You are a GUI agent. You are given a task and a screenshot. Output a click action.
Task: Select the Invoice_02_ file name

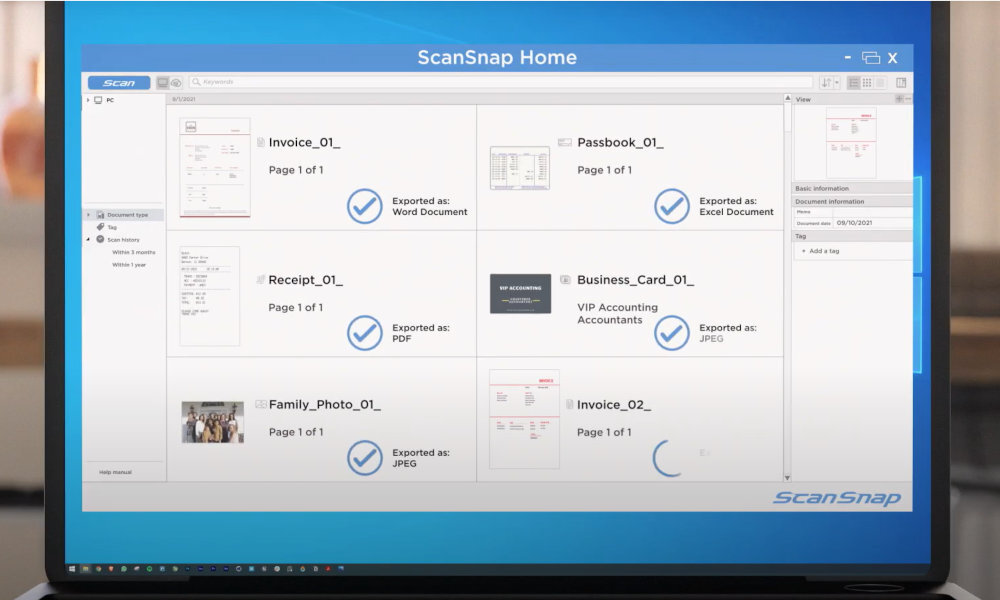coord(614,405)
